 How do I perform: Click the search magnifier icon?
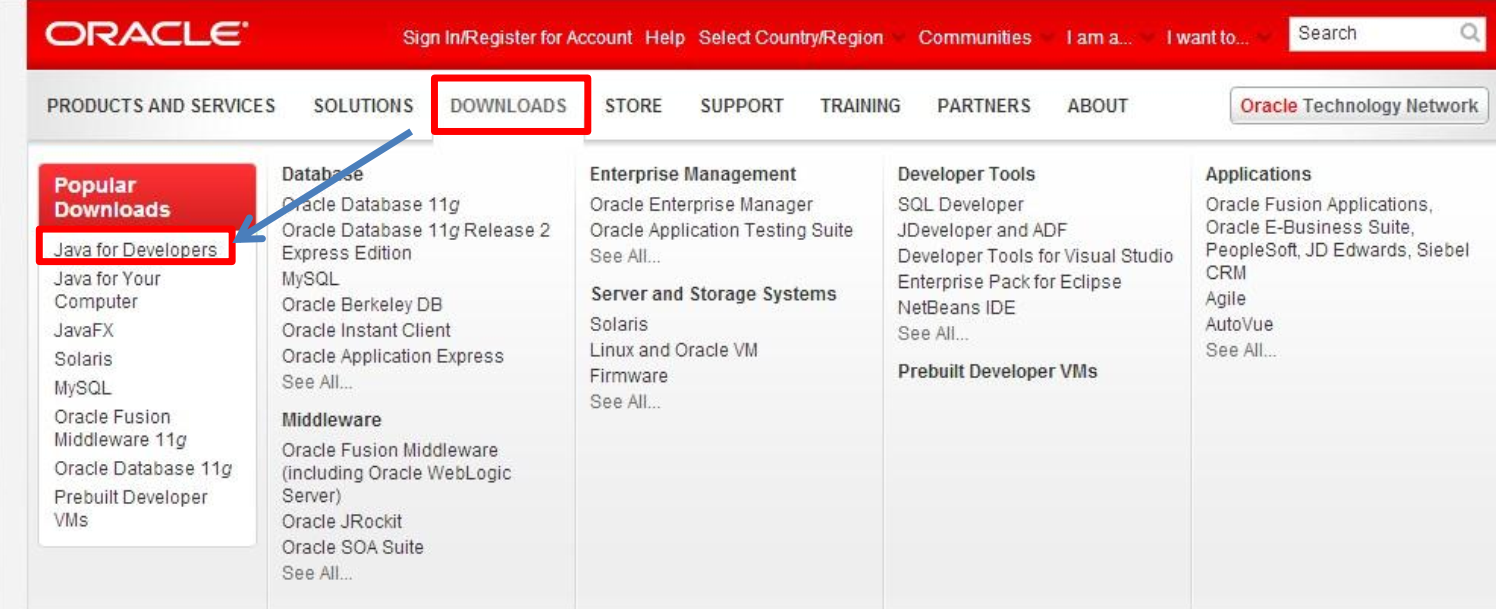coord(1469,33)
